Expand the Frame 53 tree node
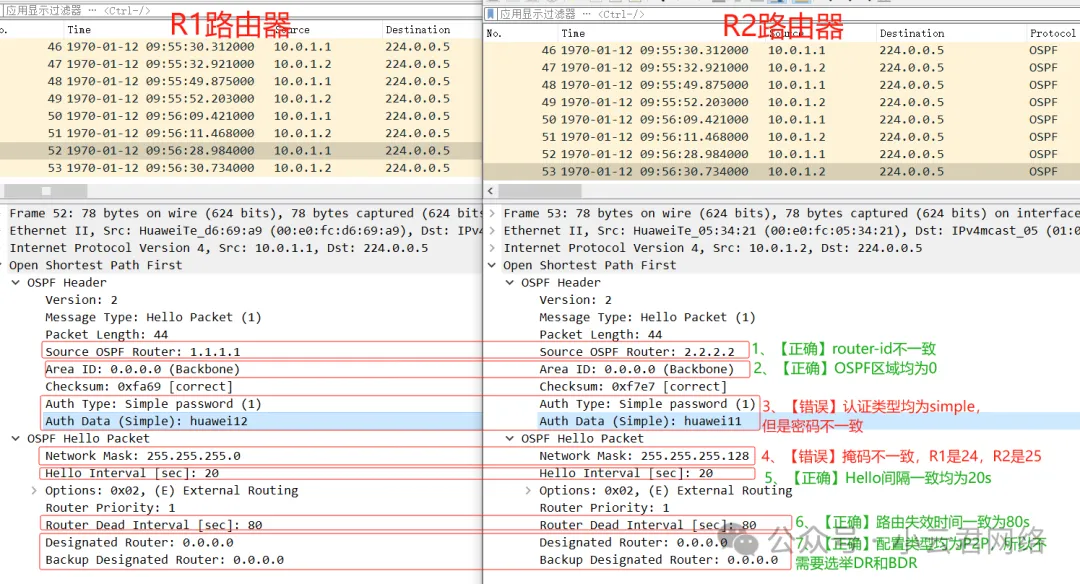 [492, 213]
